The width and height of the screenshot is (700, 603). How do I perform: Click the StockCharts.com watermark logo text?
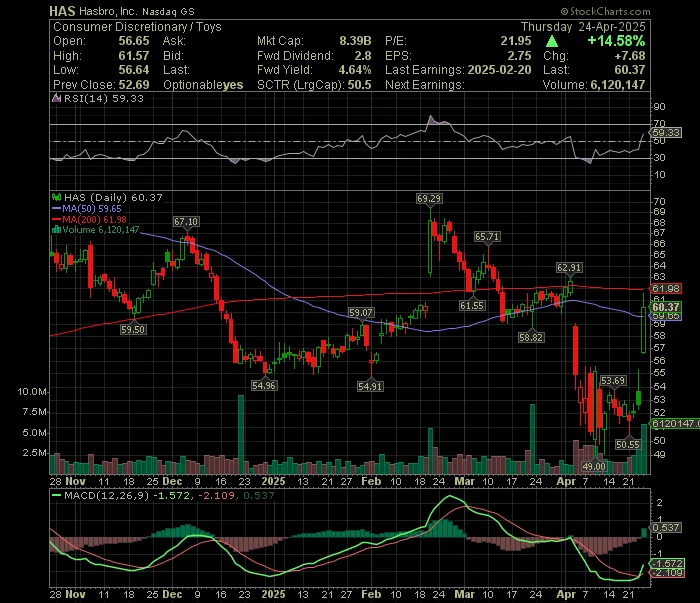[x=605, y=11]
